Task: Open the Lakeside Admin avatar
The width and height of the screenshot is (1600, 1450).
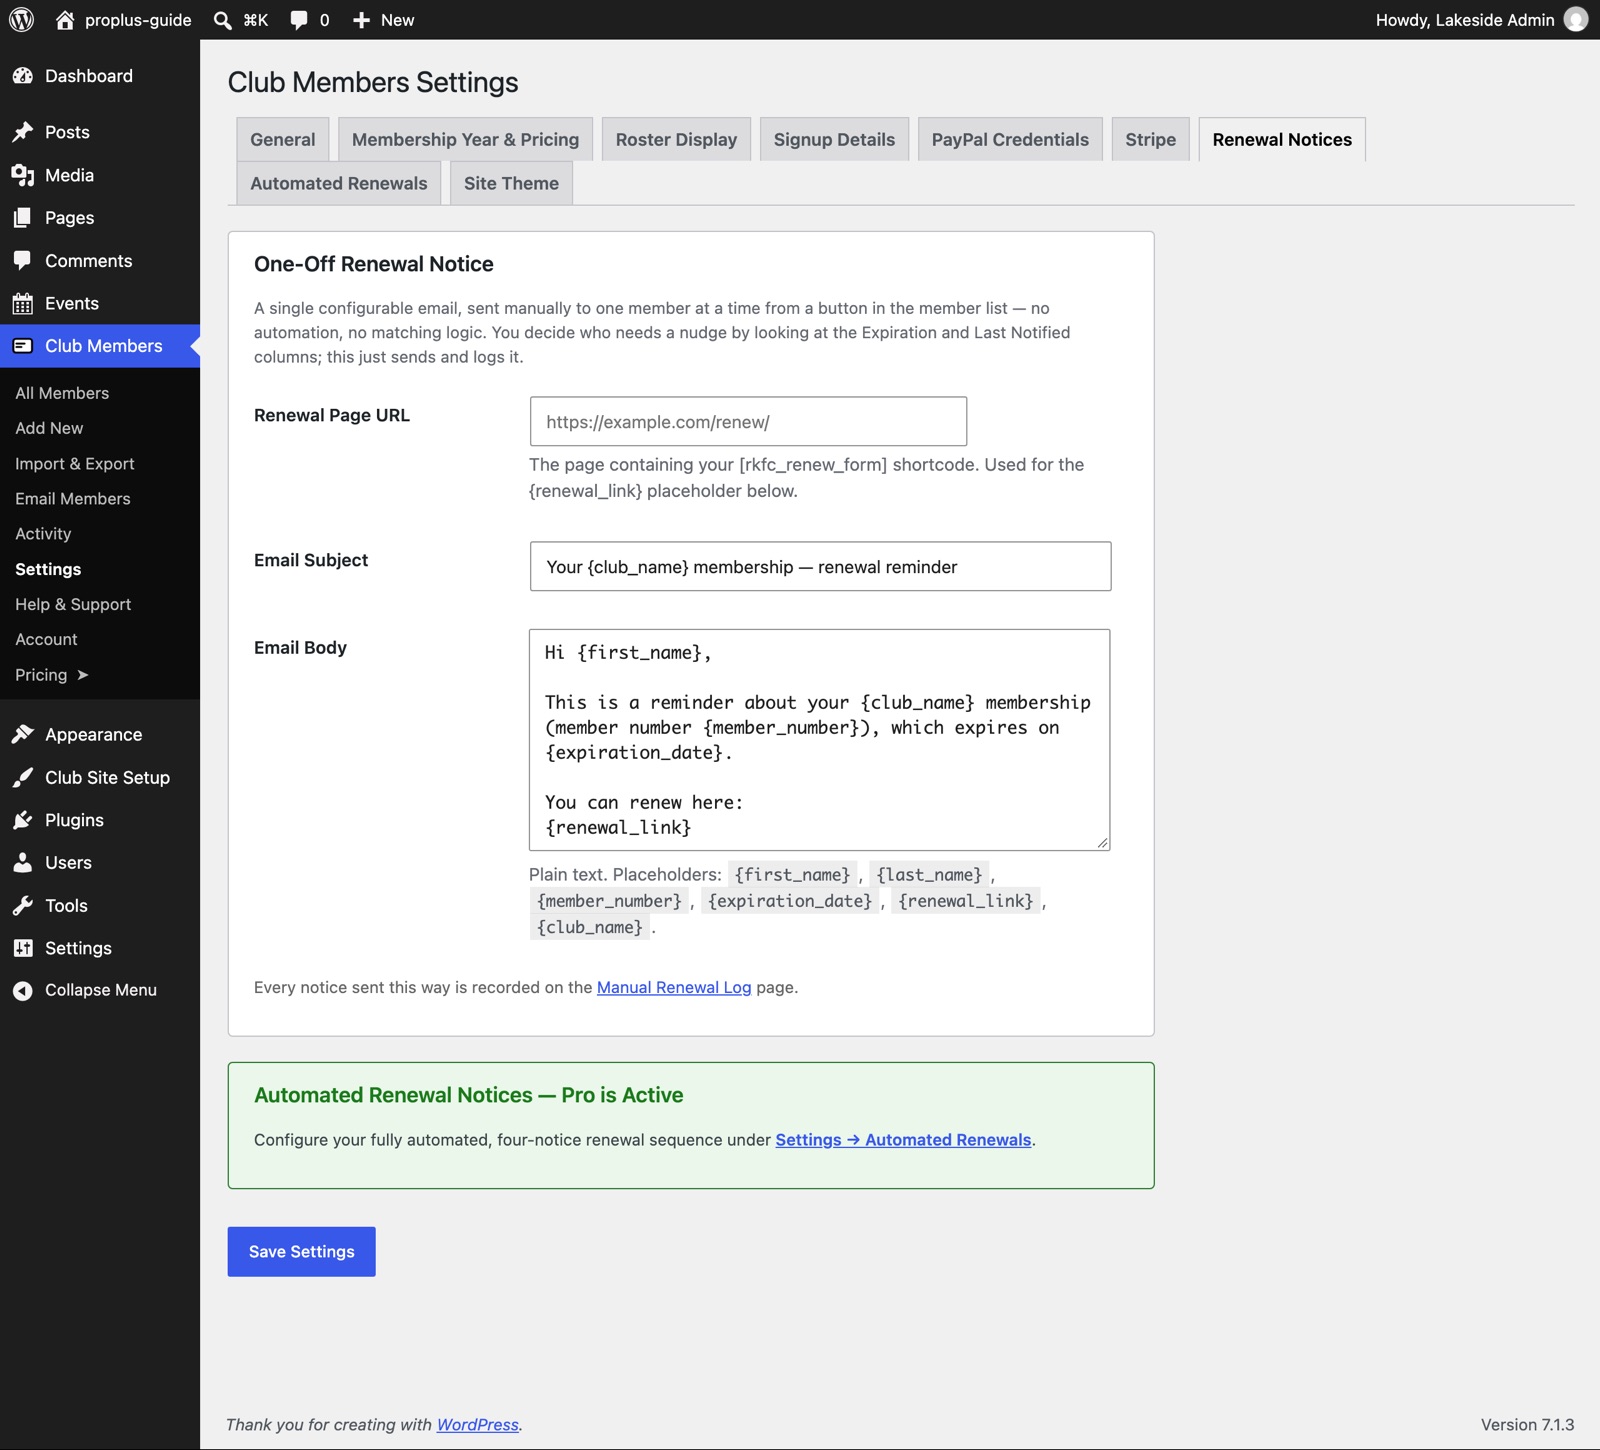Action: (1576, 20)
